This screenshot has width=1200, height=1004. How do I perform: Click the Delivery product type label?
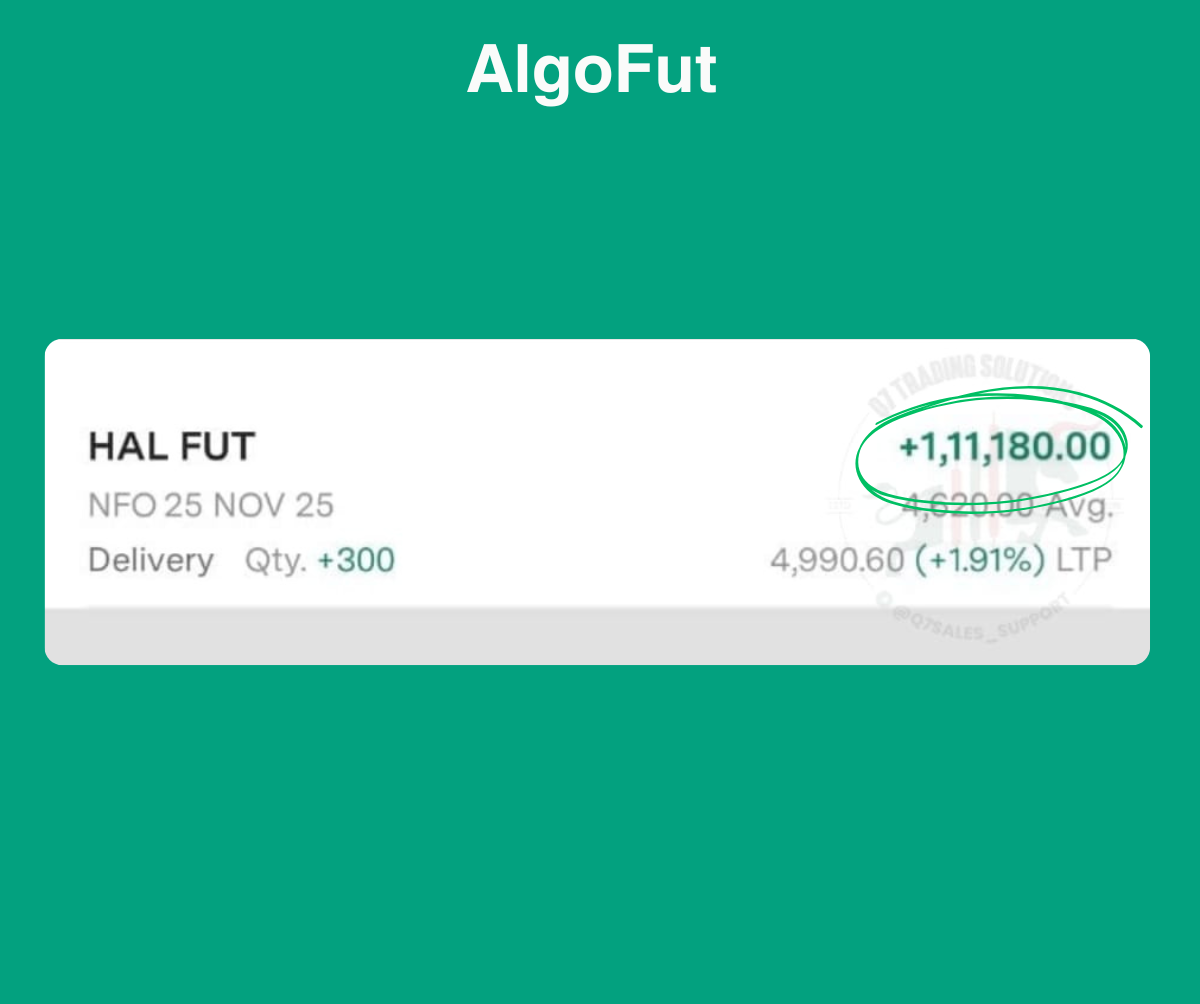[151, 561]
